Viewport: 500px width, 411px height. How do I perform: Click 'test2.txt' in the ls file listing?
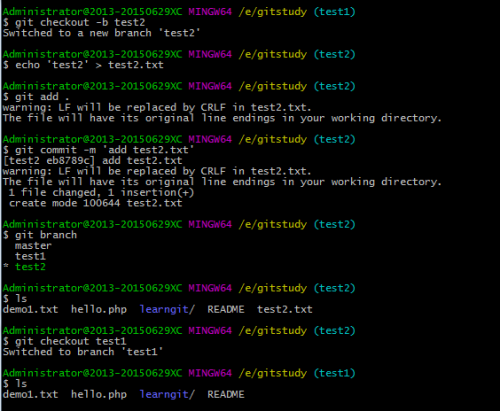pos(285,309)
